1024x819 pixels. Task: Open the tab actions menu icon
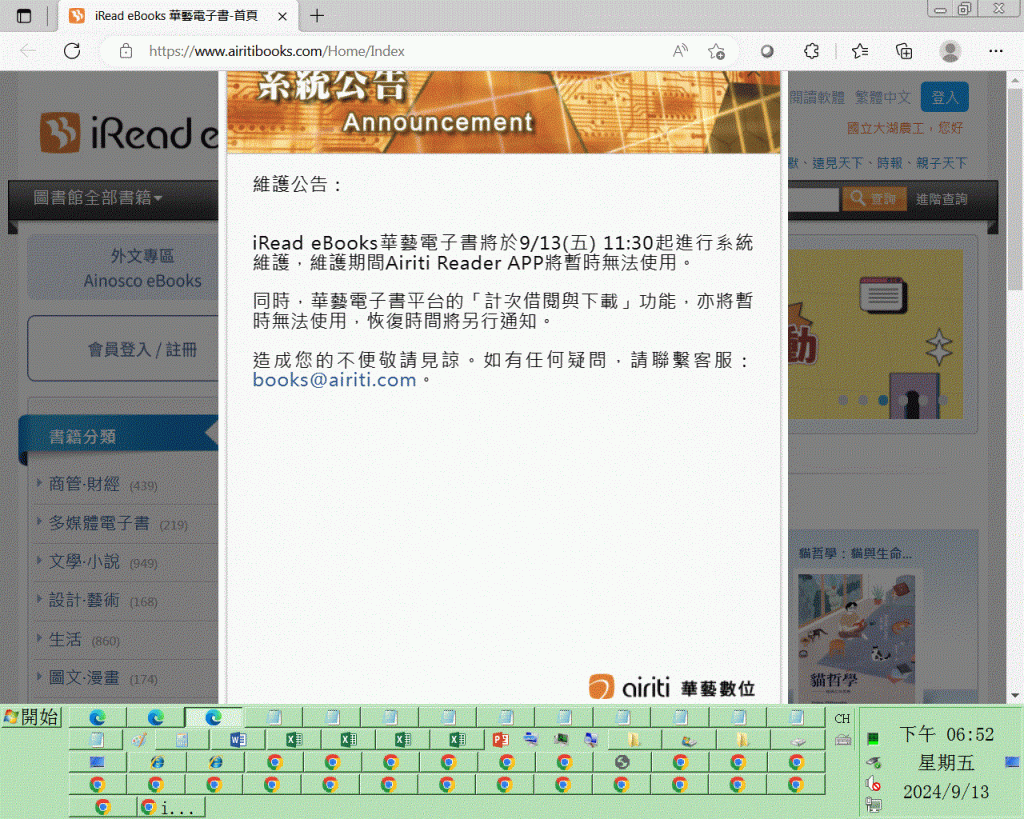pos(24,16)
